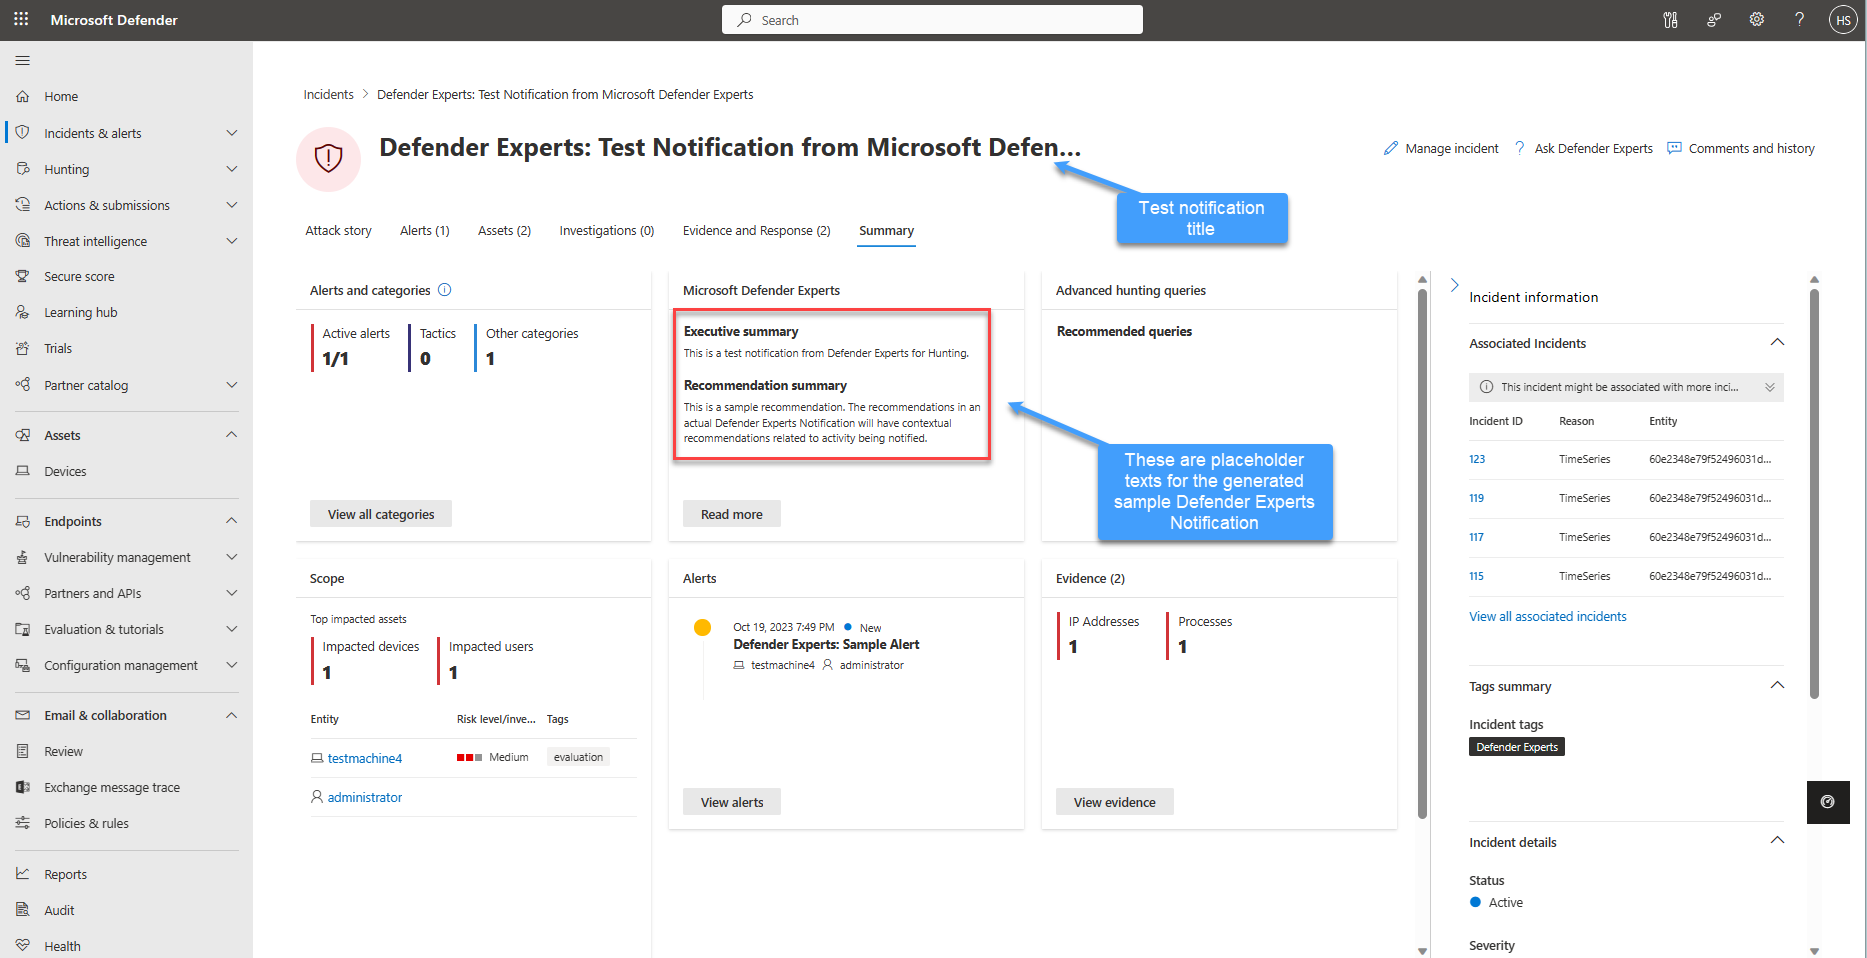The height and width of the screenshot is (958, 1867).
Task: Click the Configuration management icon
Action: [x=22, y=665]
